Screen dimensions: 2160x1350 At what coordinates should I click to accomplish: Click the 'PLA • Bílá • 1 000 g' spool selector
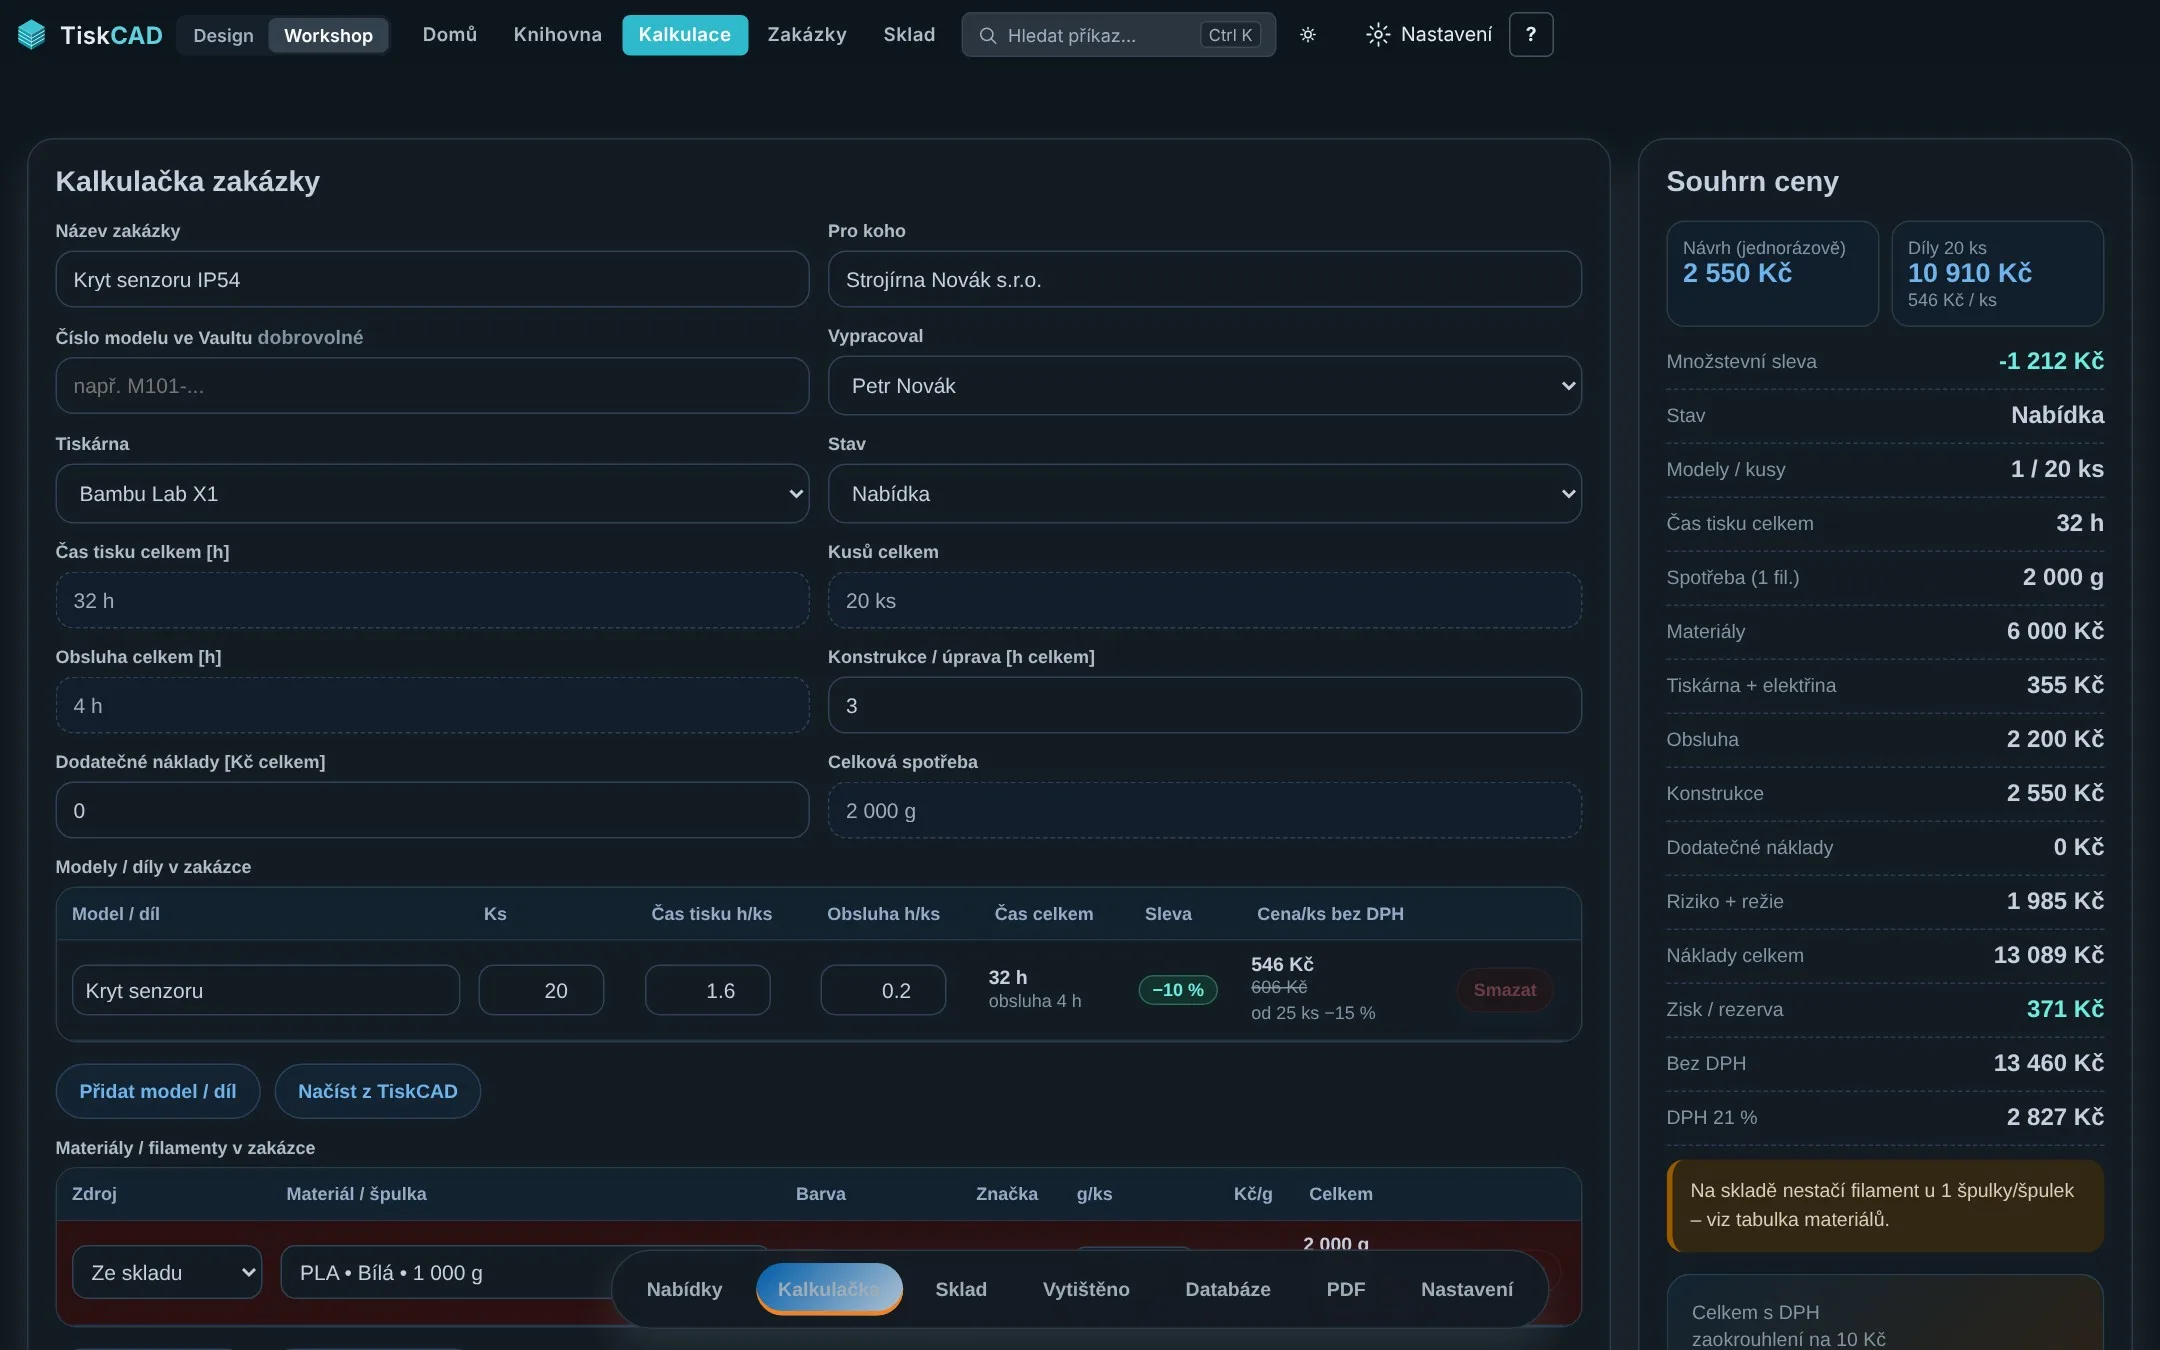click(x=525, y=1272)
